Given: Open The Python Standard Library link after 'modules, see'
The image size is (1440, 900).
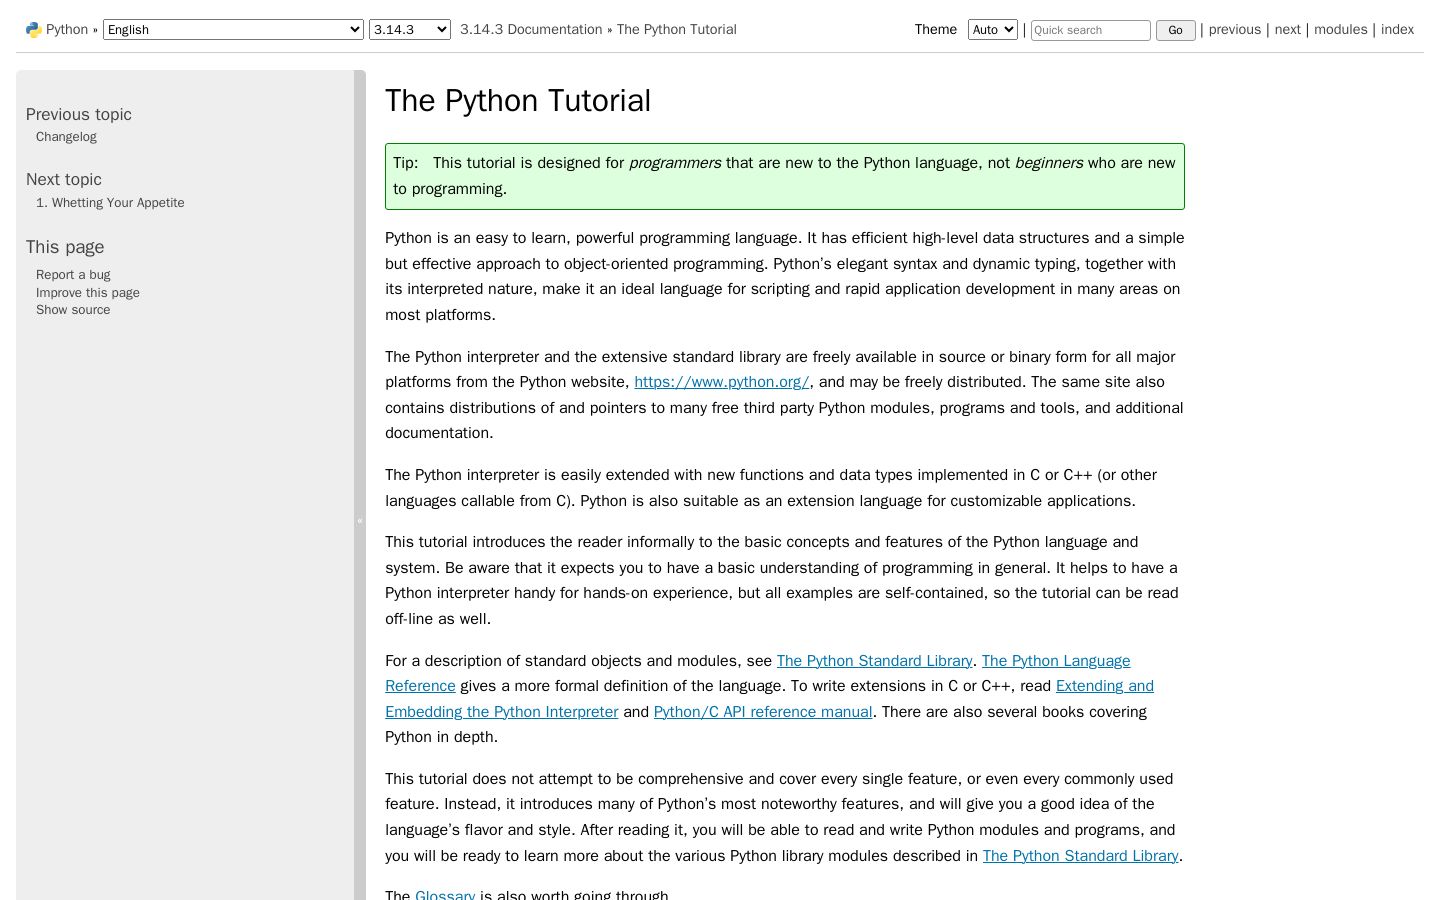Looking at the screenshot, I should tap(875, 661).
